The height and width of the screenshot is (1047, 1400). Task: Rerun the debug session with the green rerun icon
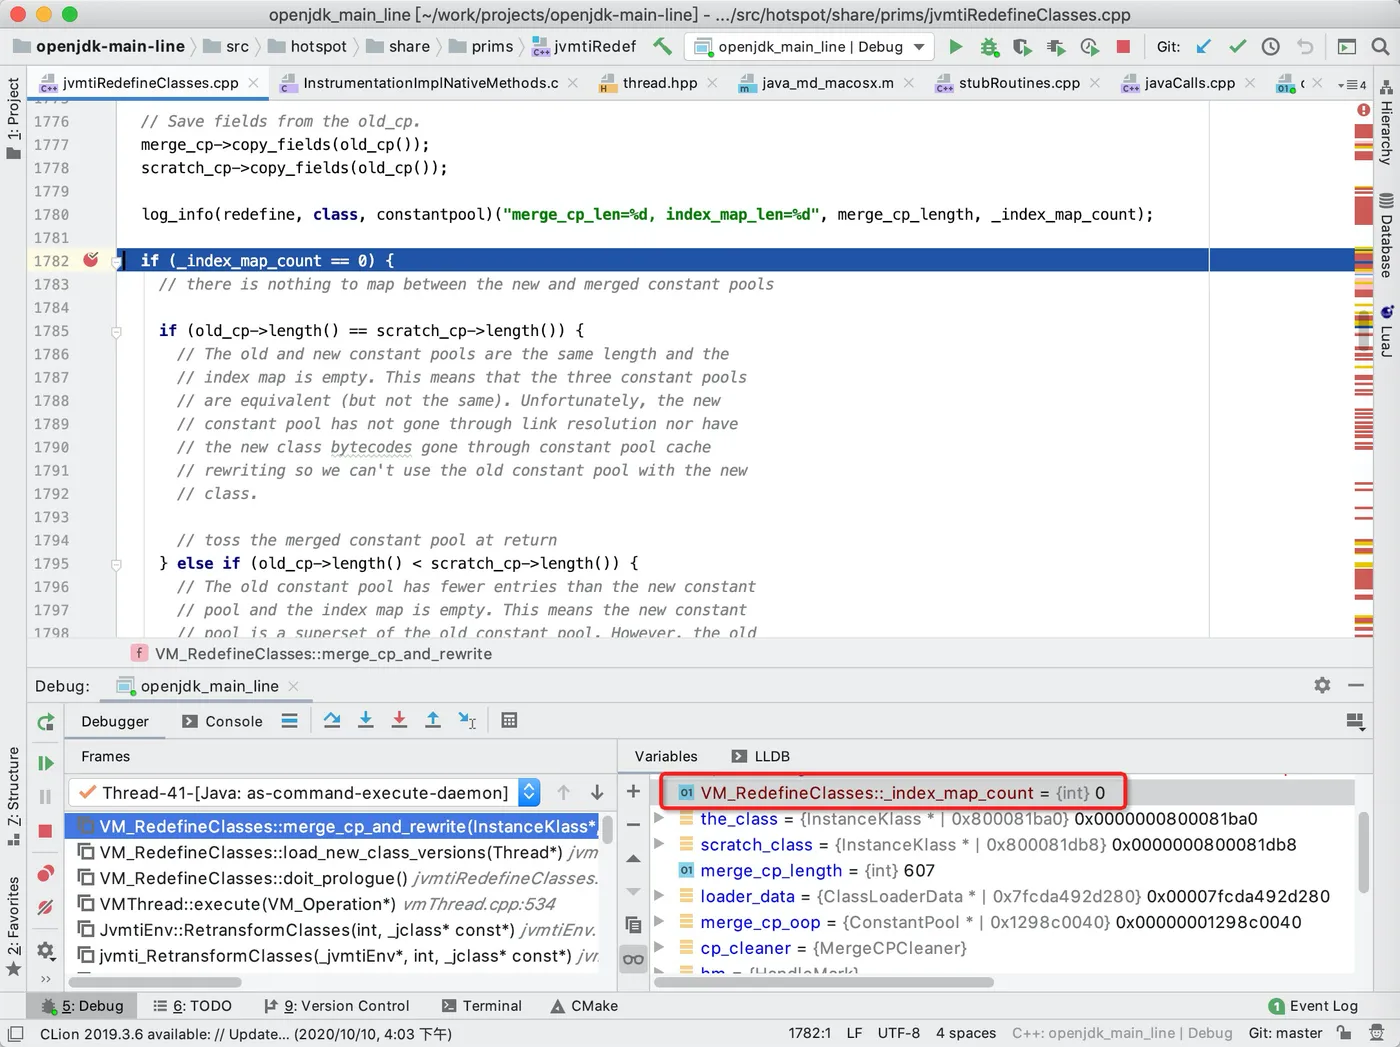coord(46,722)
